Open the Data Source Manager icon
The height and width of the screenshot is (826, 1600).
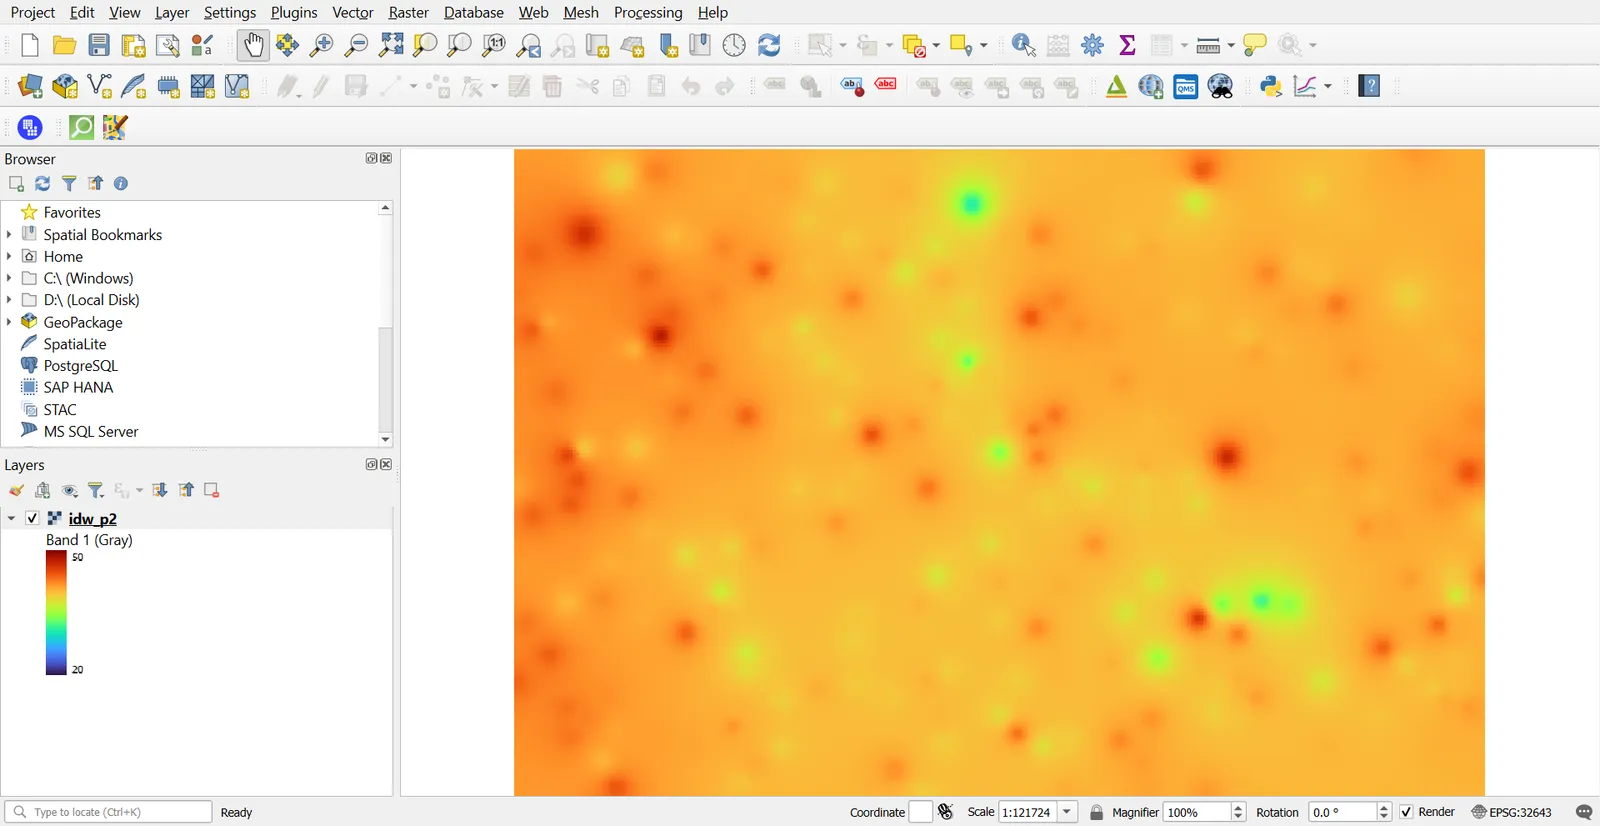[31, 86]
